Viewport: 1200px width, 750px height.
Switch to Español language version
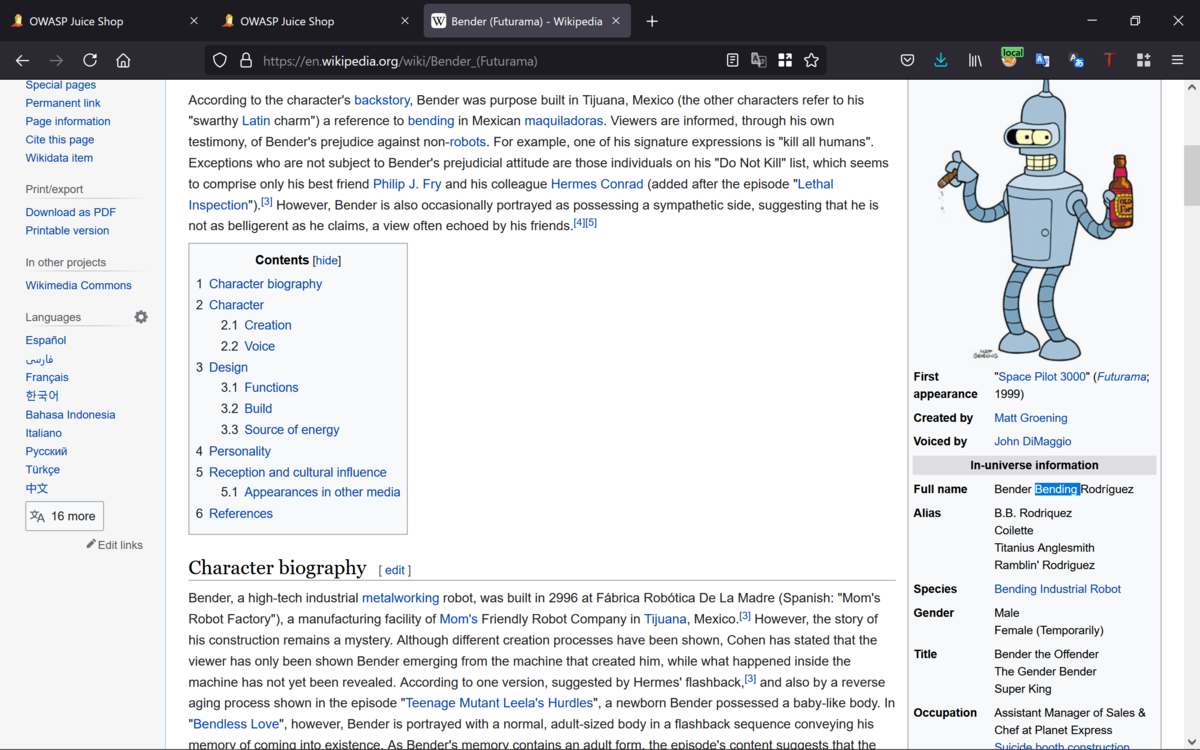click(46, 340)
